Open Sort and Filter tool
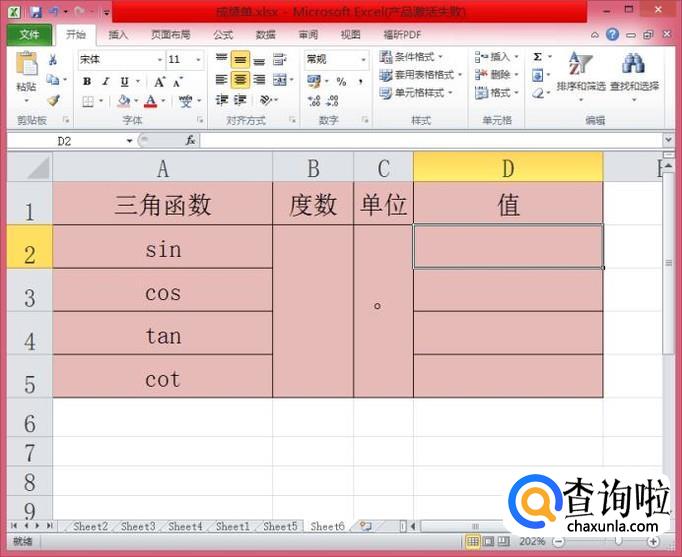This screenshot has width=682, height=557. pyautogui.click(x=581, y=72)
